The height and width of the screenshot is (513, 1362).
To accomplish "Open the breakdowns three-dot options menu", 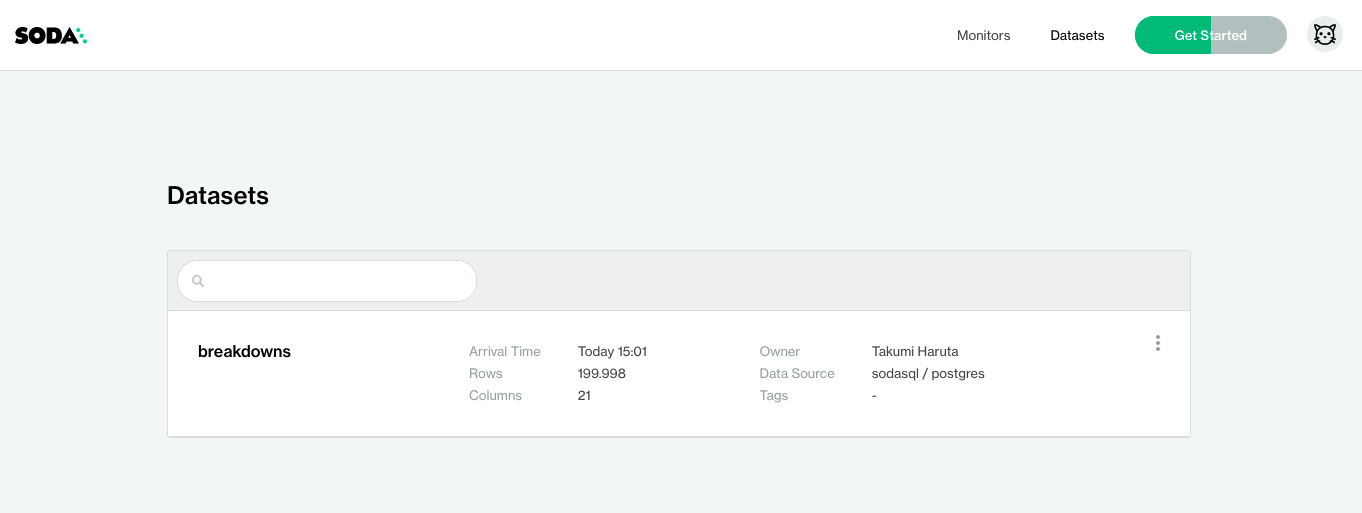I will (x=1157, y=343).
